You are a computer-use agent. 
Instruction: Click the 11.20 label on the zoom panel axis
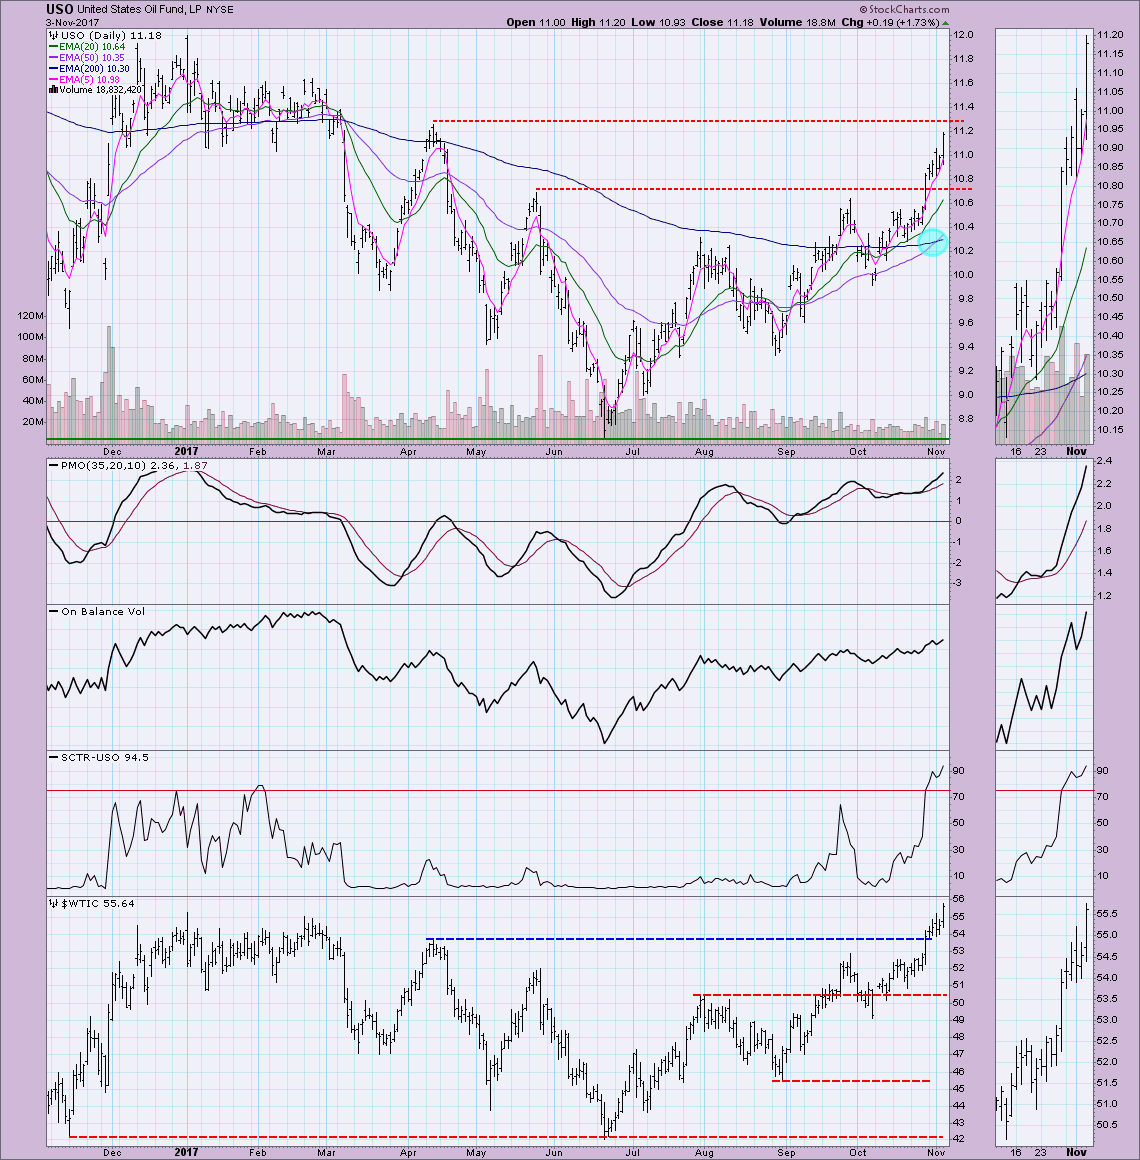pos(1110,35)
